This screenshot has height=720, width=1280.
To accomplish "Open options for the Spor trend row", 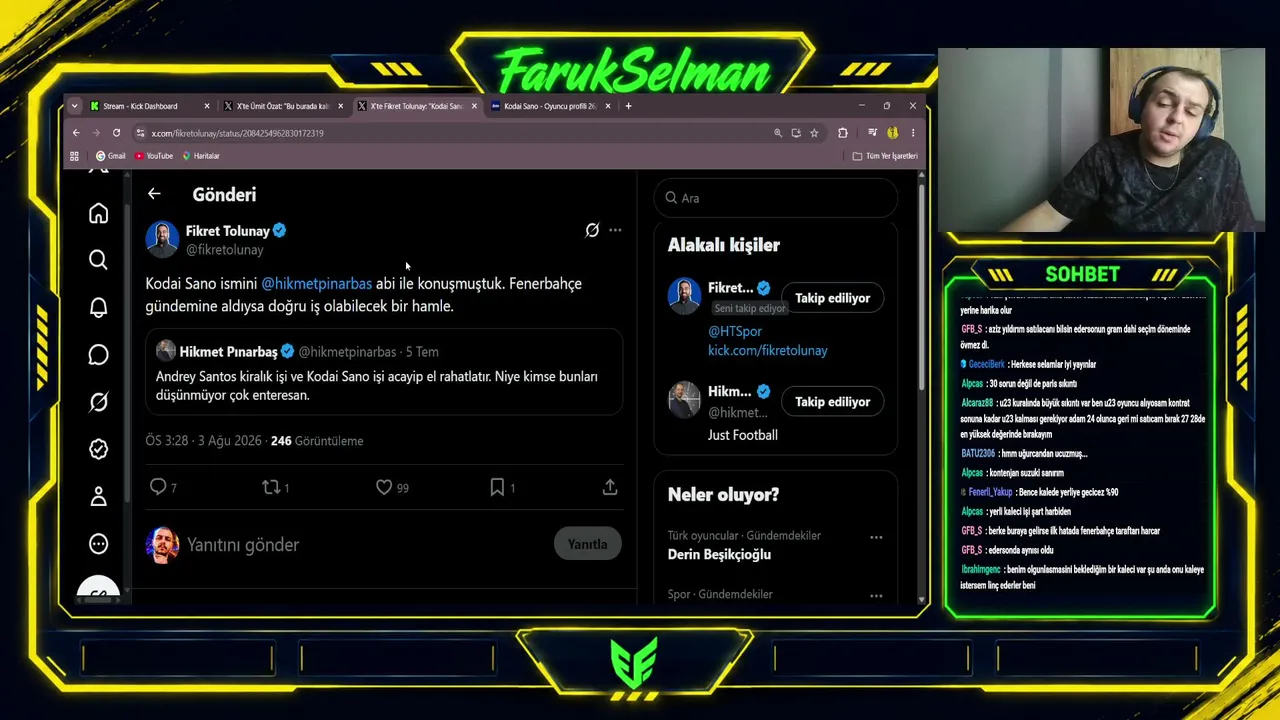I will [876, 595].
